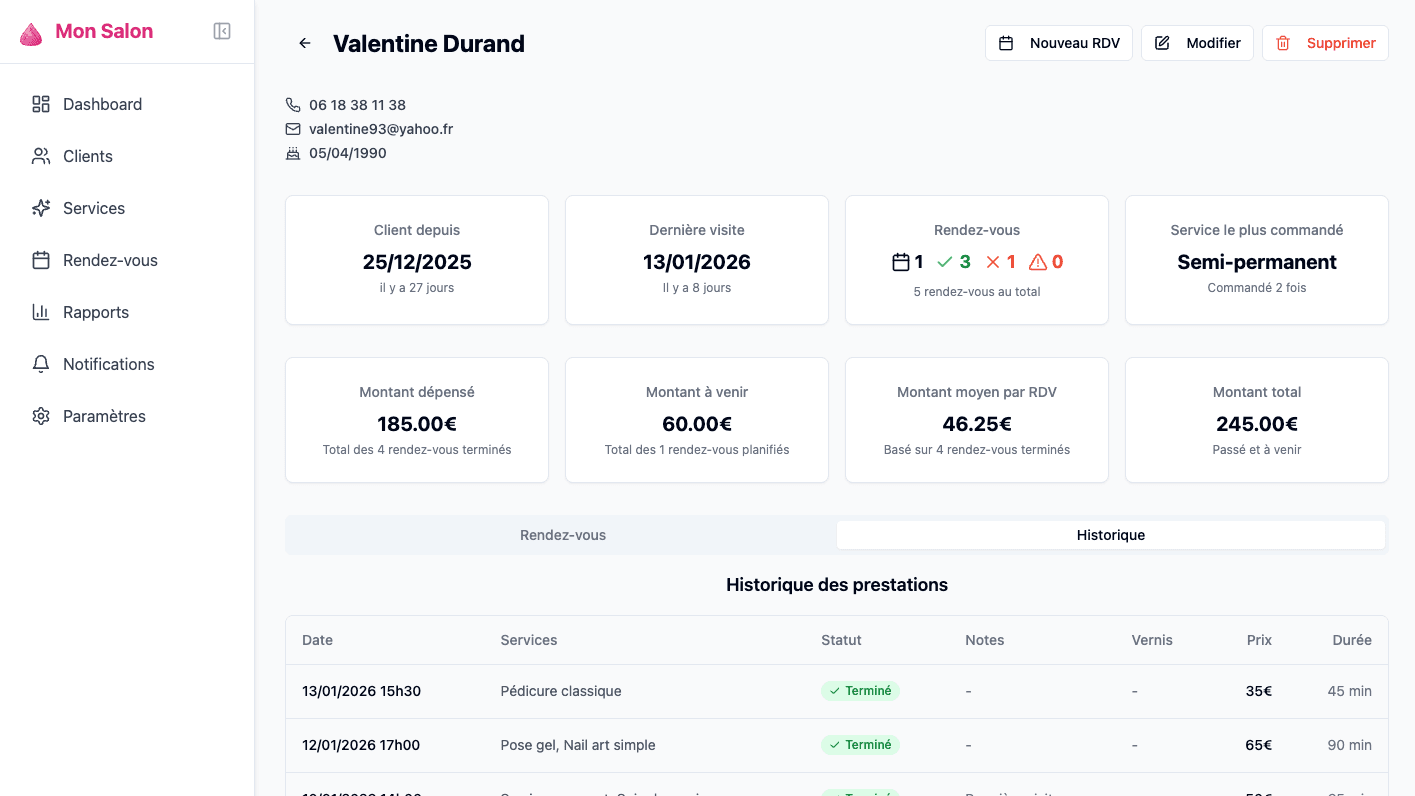Open Paramètres using the gear icon
Screen dimensions: 1415x796
pyautogui.click(x=41, y=416)
